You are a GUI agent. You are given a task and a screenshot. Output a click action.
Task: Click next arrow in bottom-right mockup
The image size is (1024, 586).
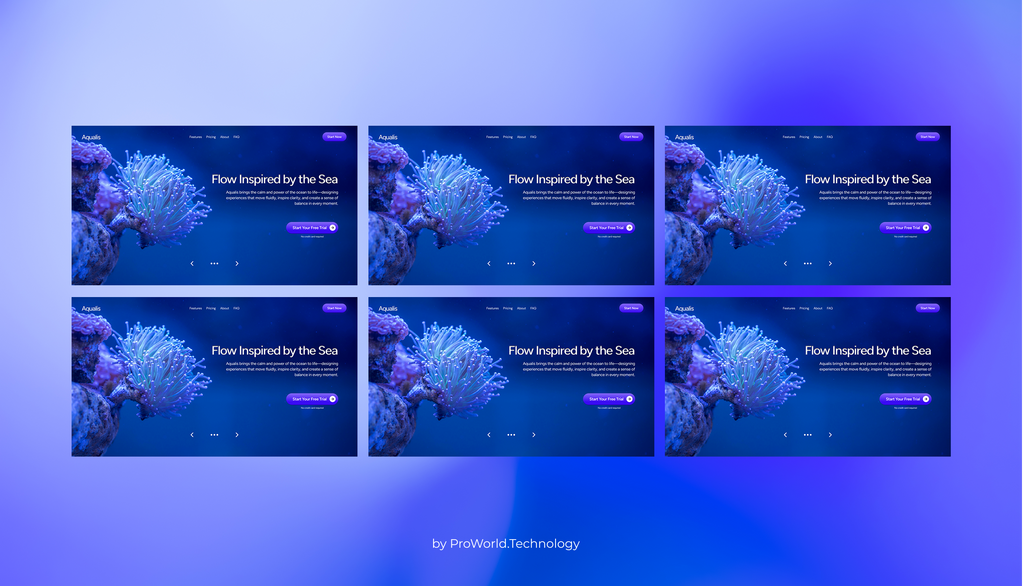(830, 434)
